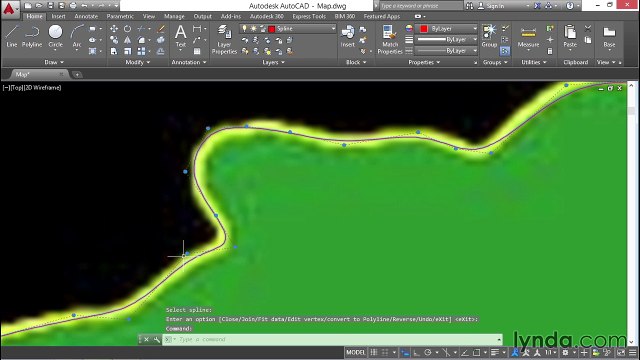The height and width of the screenshot is (360, 640).
Task: Click the 2D Wireframe visual style control
Action: [x=43, y=87]
